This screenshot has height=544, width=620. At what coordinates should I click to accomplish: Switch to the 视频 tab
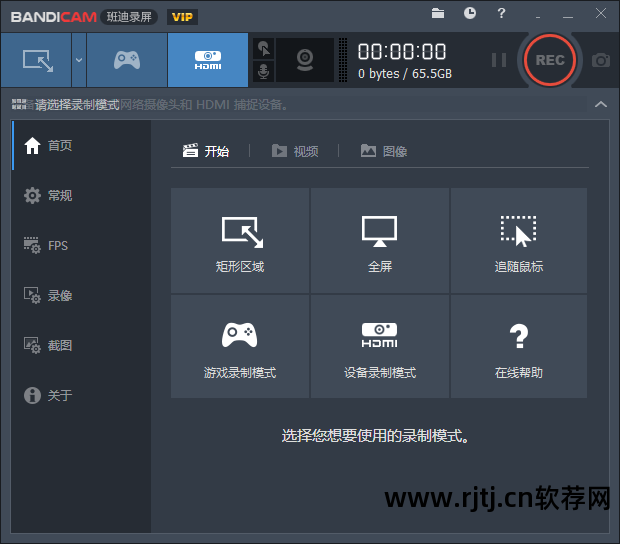click(295, 151)
